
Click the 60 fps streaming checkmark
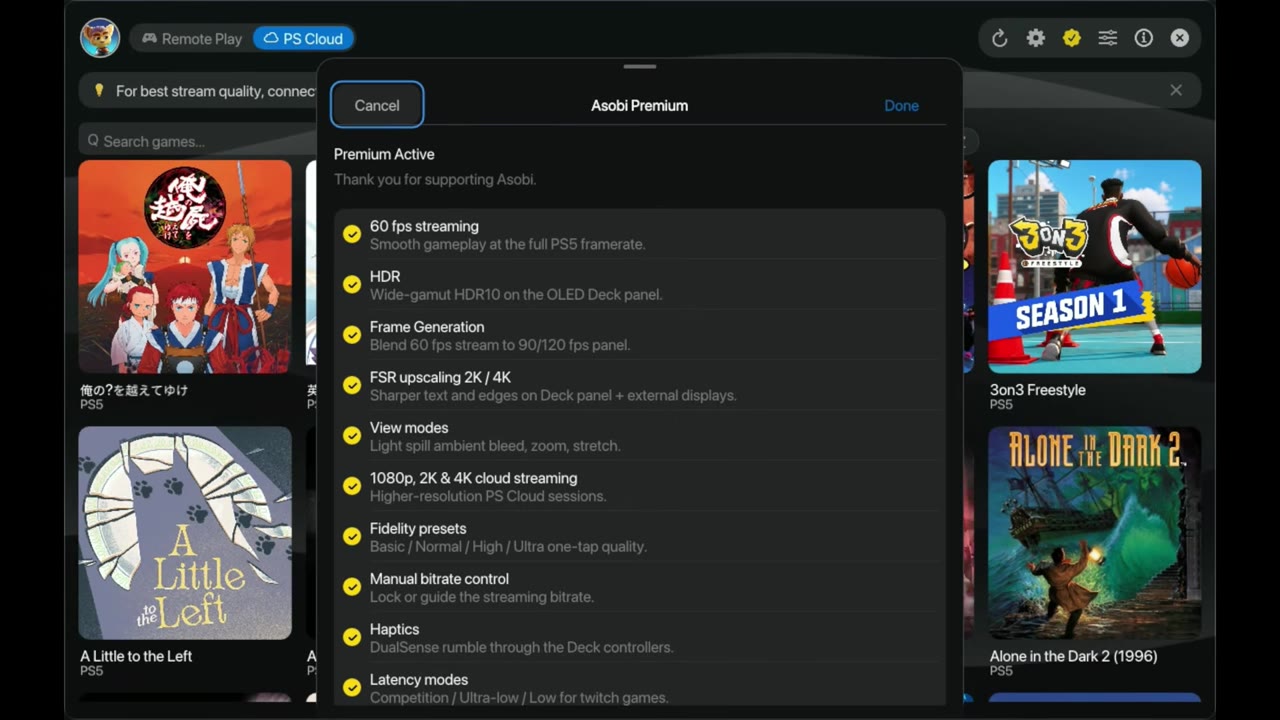click(x=352, y=234)
